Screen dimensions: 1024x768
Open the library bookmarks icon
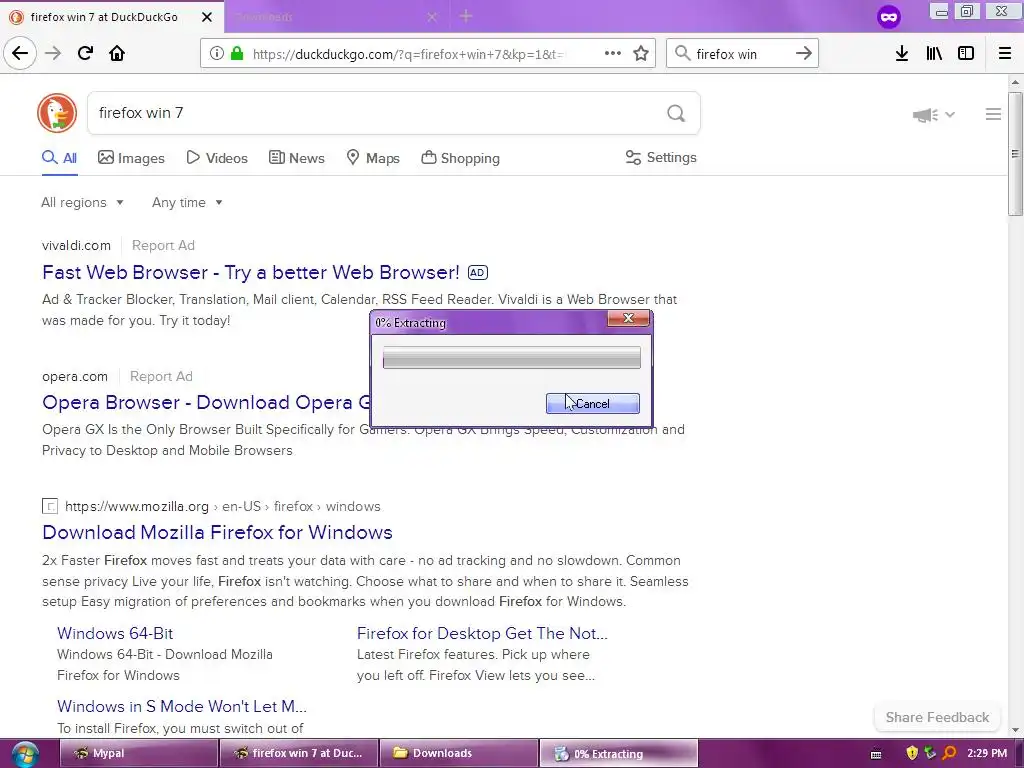point(934,54)
